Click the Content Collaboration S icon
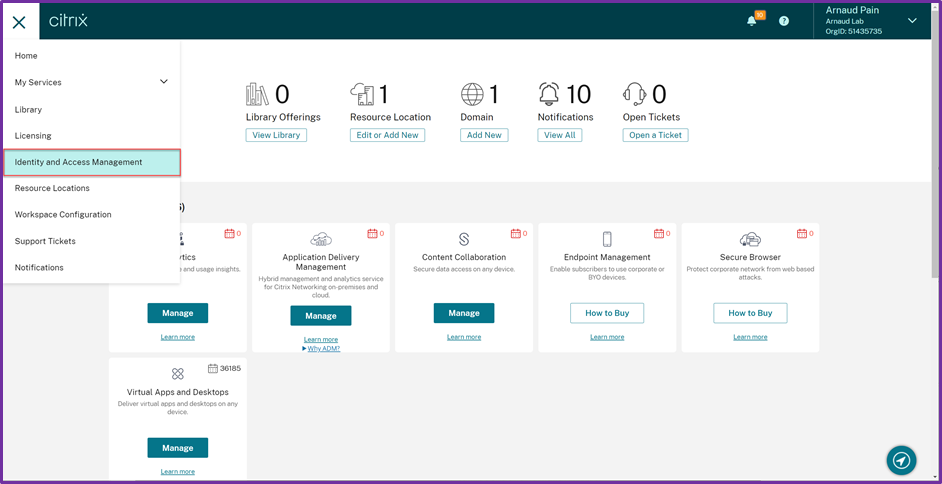Screen dimensions: 942x484 [x=464, y=240]
